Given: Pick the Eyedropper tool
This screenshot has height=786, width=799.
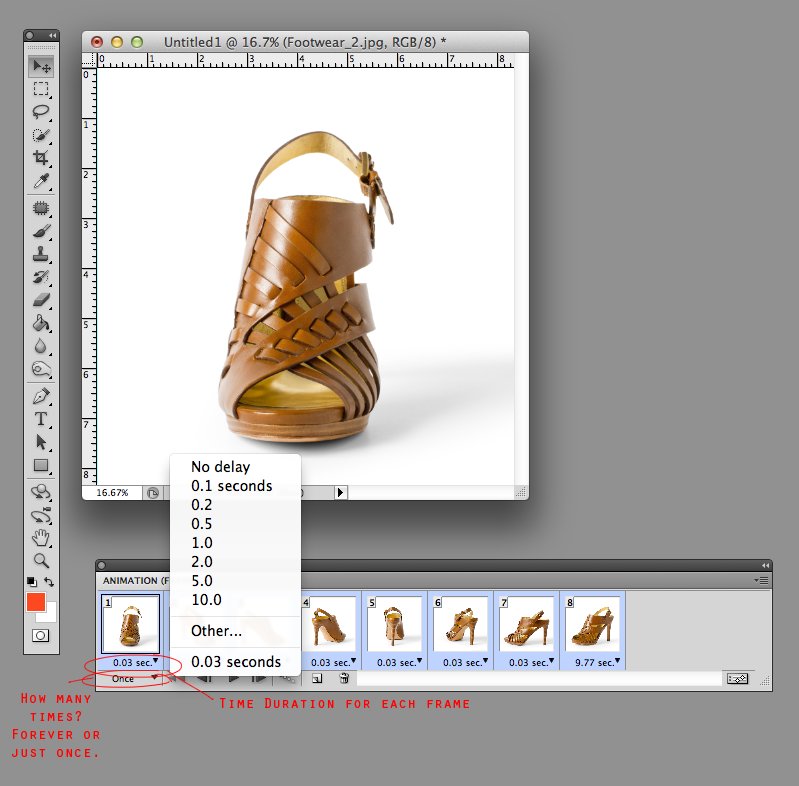Looking at the screenshot, I should coord(41,182).
